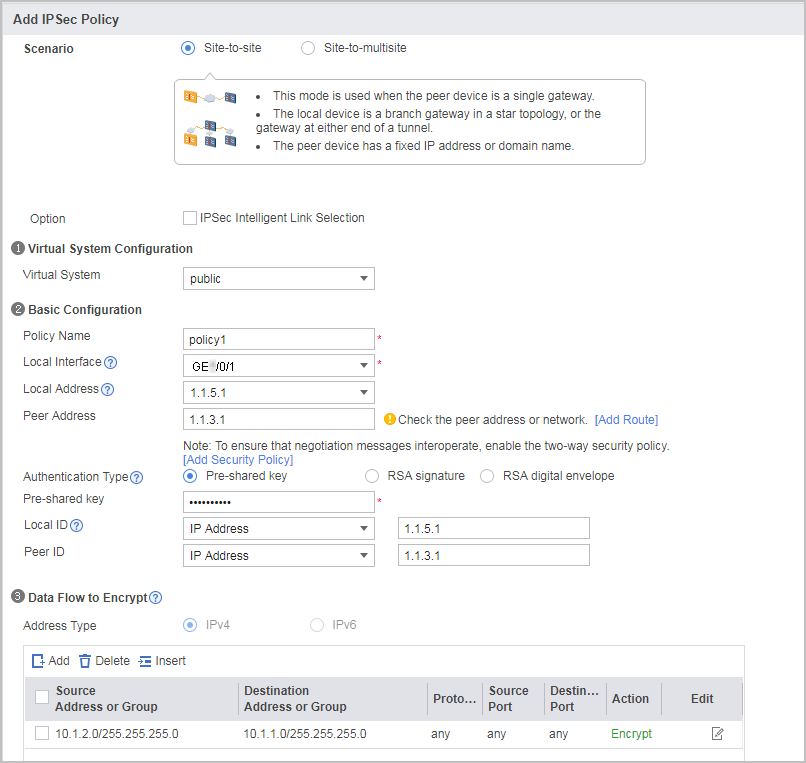Click the edit icon in the data flow row

[718, 734]
